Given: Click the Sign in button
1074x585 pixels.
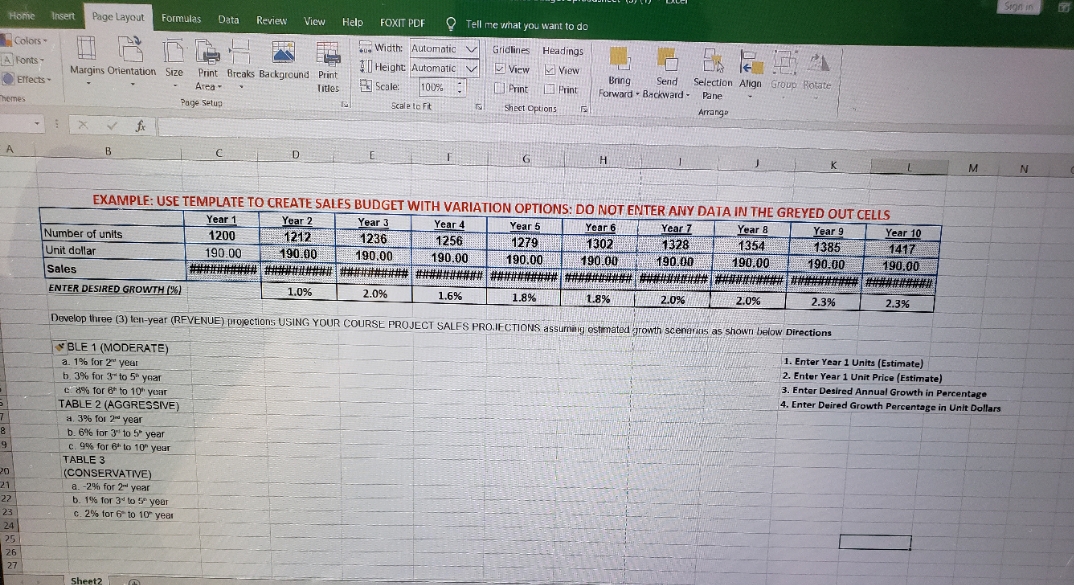Looking at the screenshot, I should 1018,7.
